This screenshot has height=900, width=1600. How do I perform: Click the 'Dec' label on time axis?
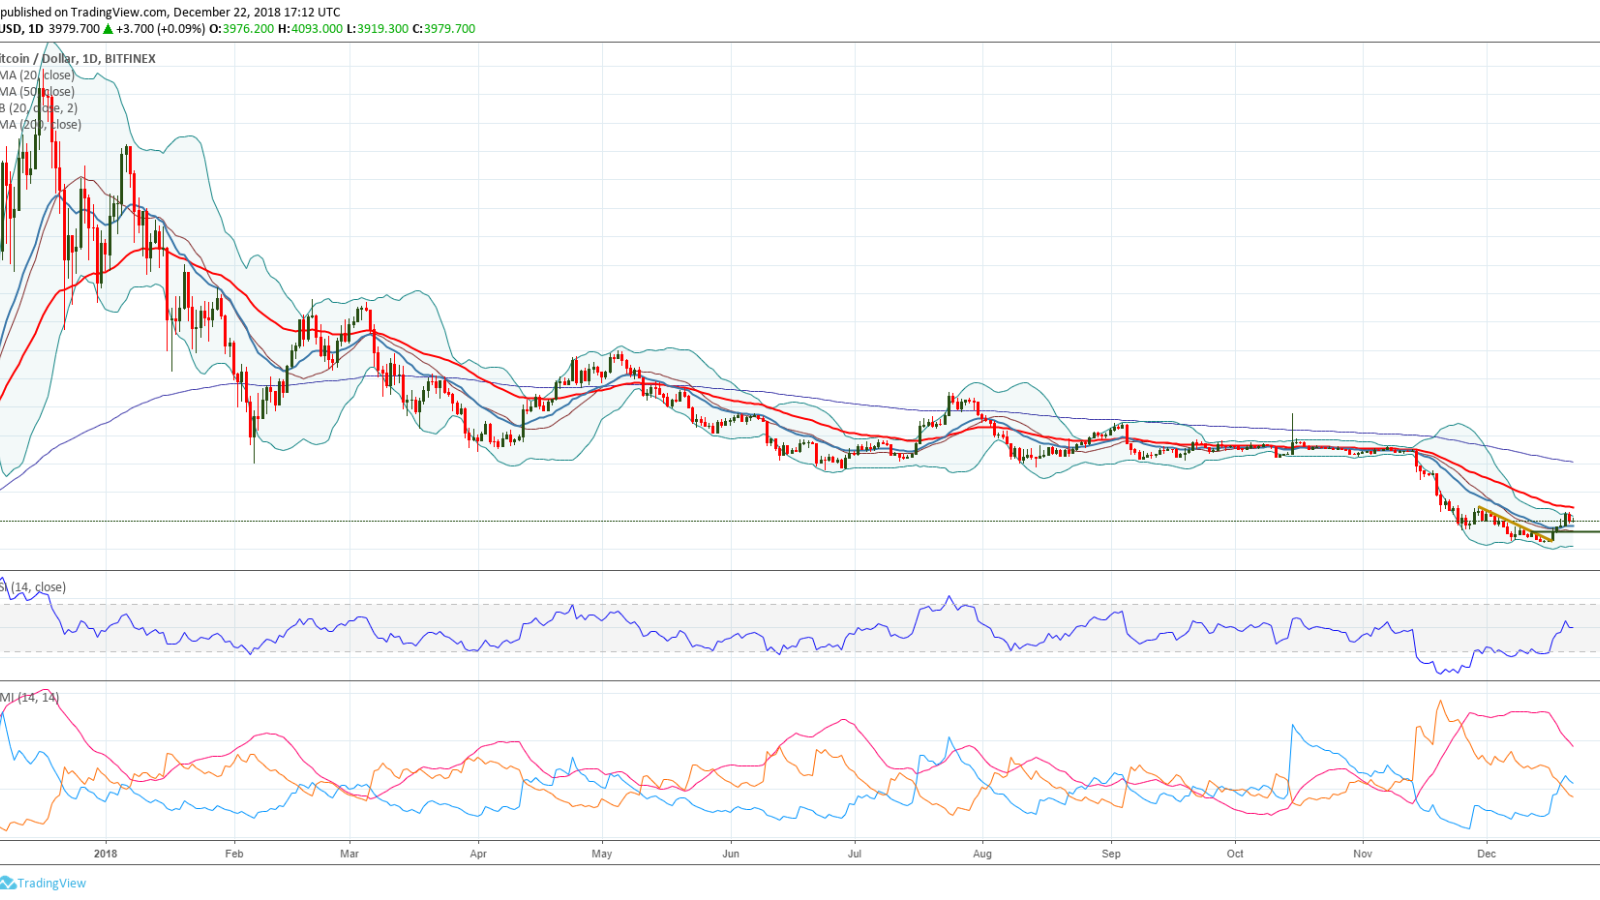[x=1487, y=854]
